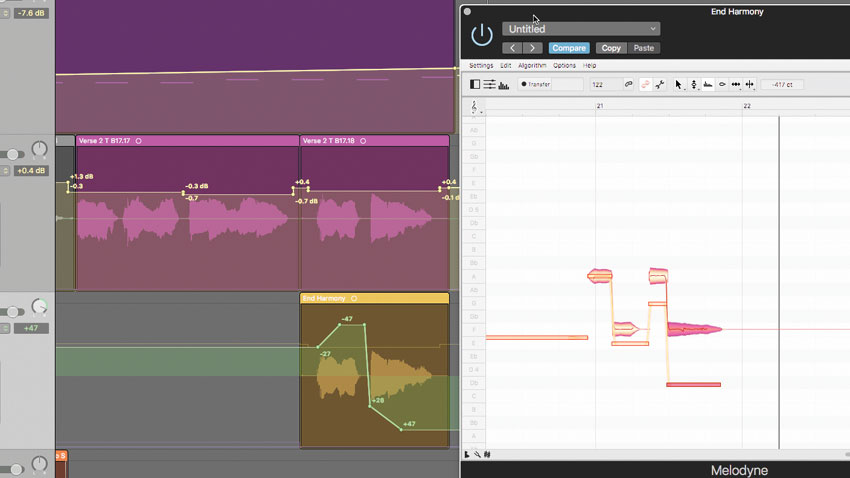
Task: Open stepper beside the -7.6 dB value
Action: coord(5,12)
